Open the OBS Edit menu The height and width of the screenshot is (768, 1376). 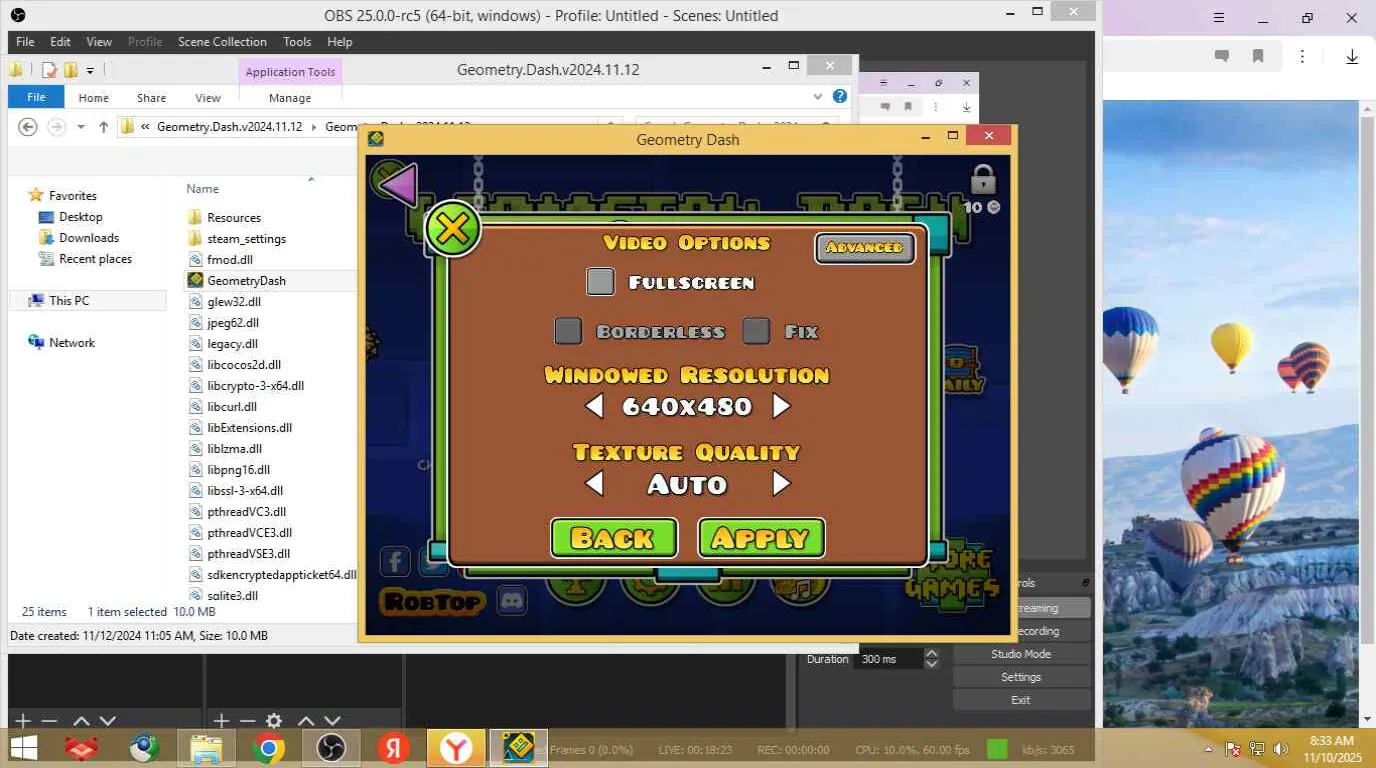[60, 42]
